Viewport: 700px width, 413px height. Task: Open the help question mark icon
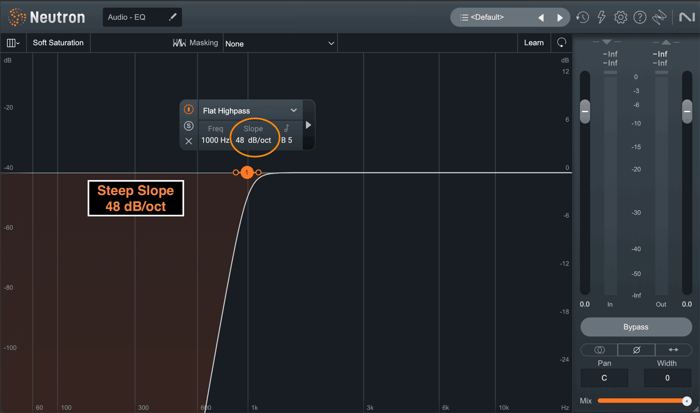tap(640, 17)
